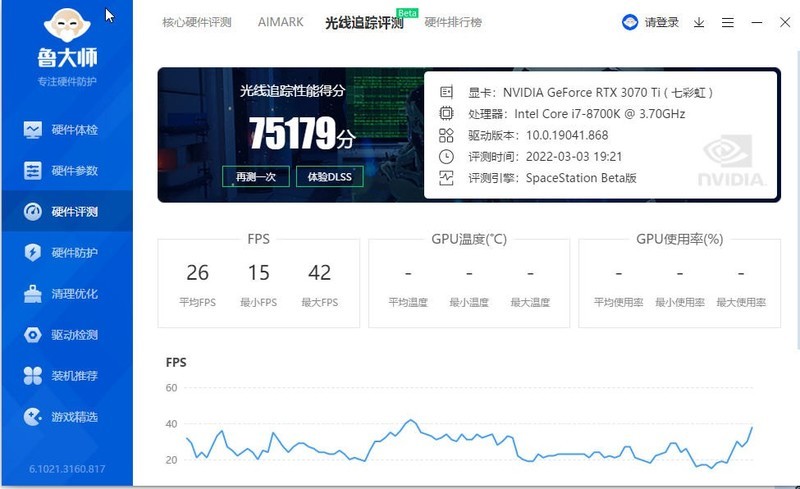Click the 再测一次 button
Image resolution: width=800 pixels, height=489 pixels.
pyautogui.click(x=256, y=177)
